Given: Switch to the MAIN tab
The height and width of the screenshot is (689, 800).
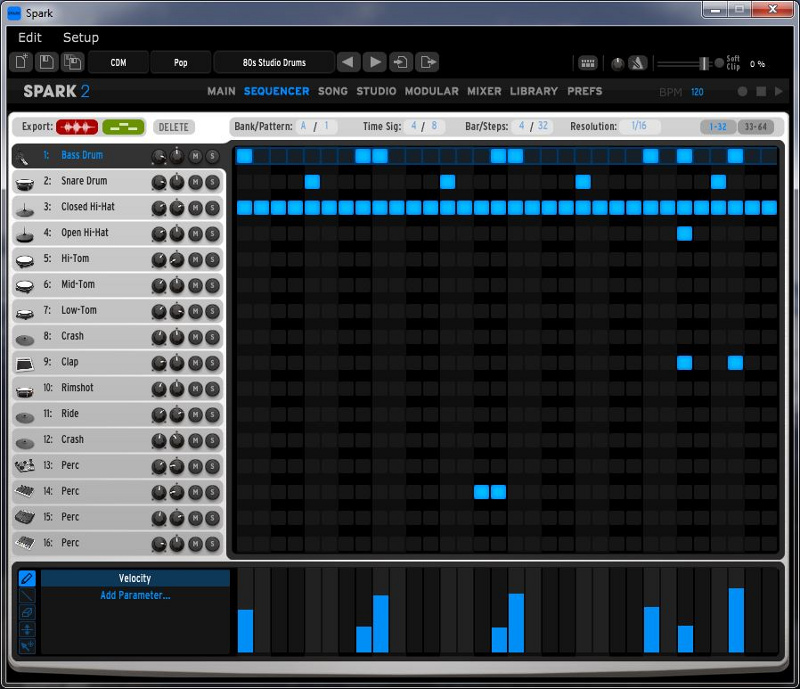Looking at the screenshot, I should [x=221, y=91].
